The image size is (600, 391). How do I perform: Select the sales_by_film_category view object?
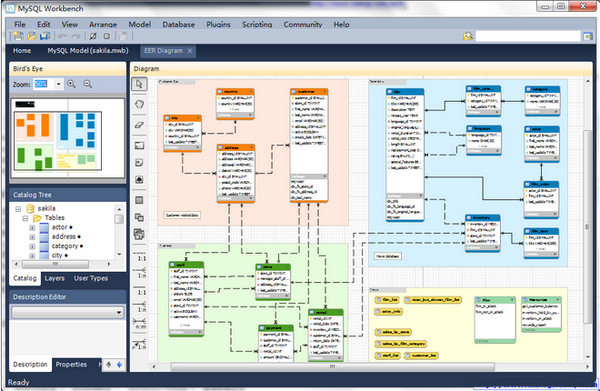400,344
